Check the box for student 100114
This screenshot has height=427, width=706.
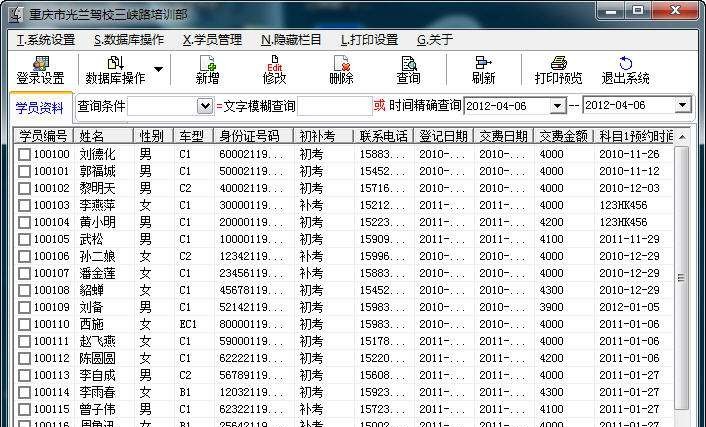click(x=24, y=392)
